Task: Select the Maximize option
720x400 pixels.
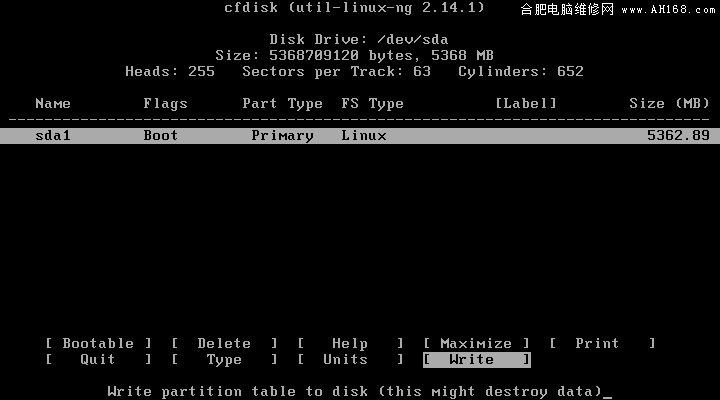Action: (476, 344)
